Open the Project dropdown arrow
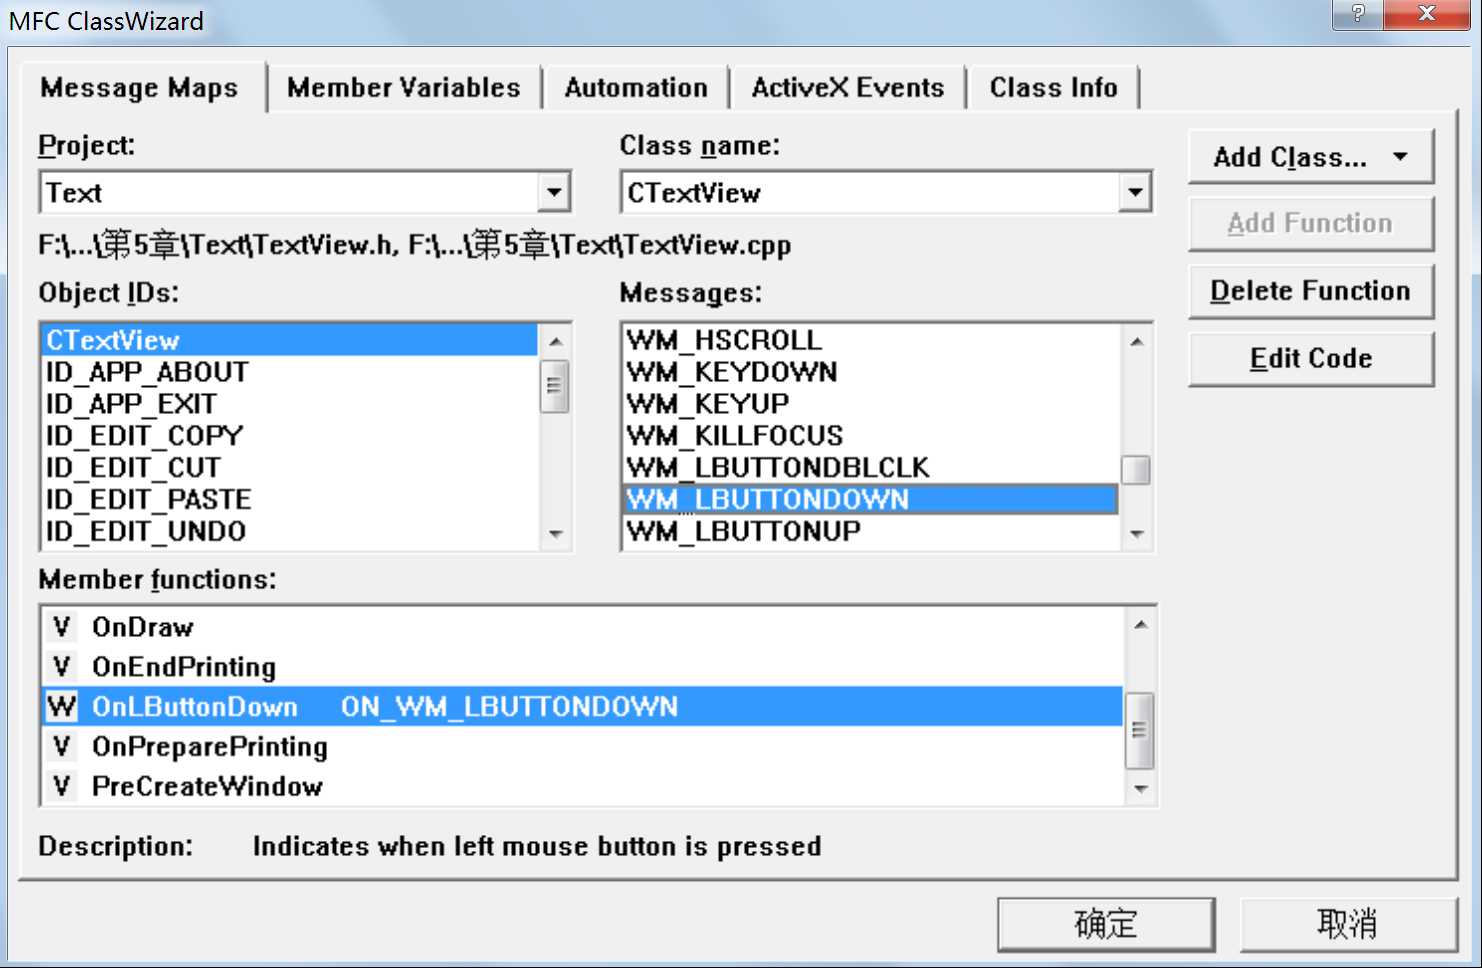Image resolution: width=1482 pixels, height=968 pixels. coord(553,192)
